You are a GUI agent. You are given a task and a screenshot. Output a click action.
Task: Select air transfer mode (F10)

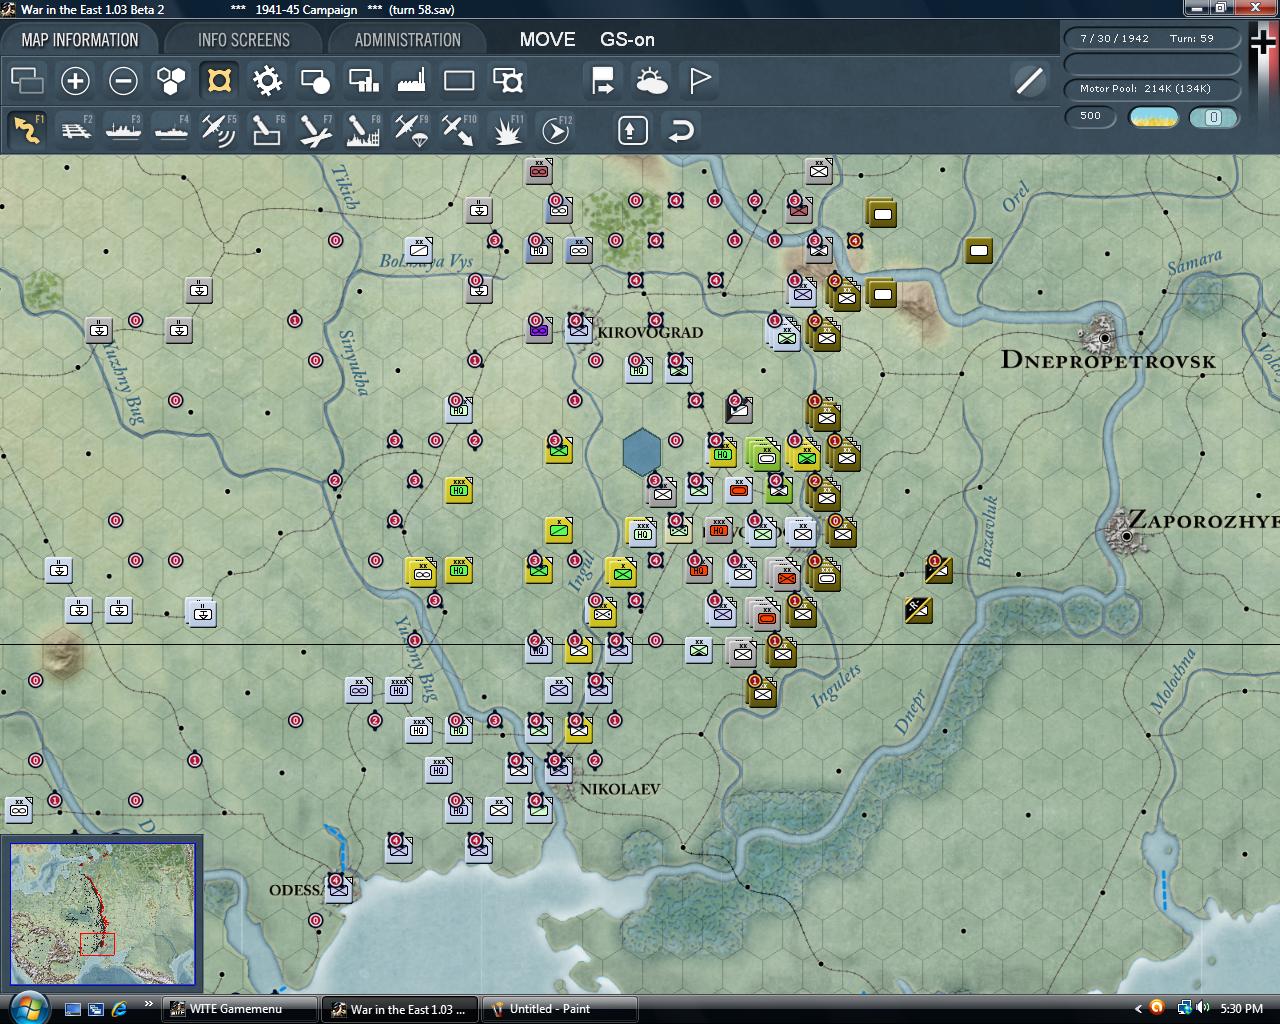(459, 130)
